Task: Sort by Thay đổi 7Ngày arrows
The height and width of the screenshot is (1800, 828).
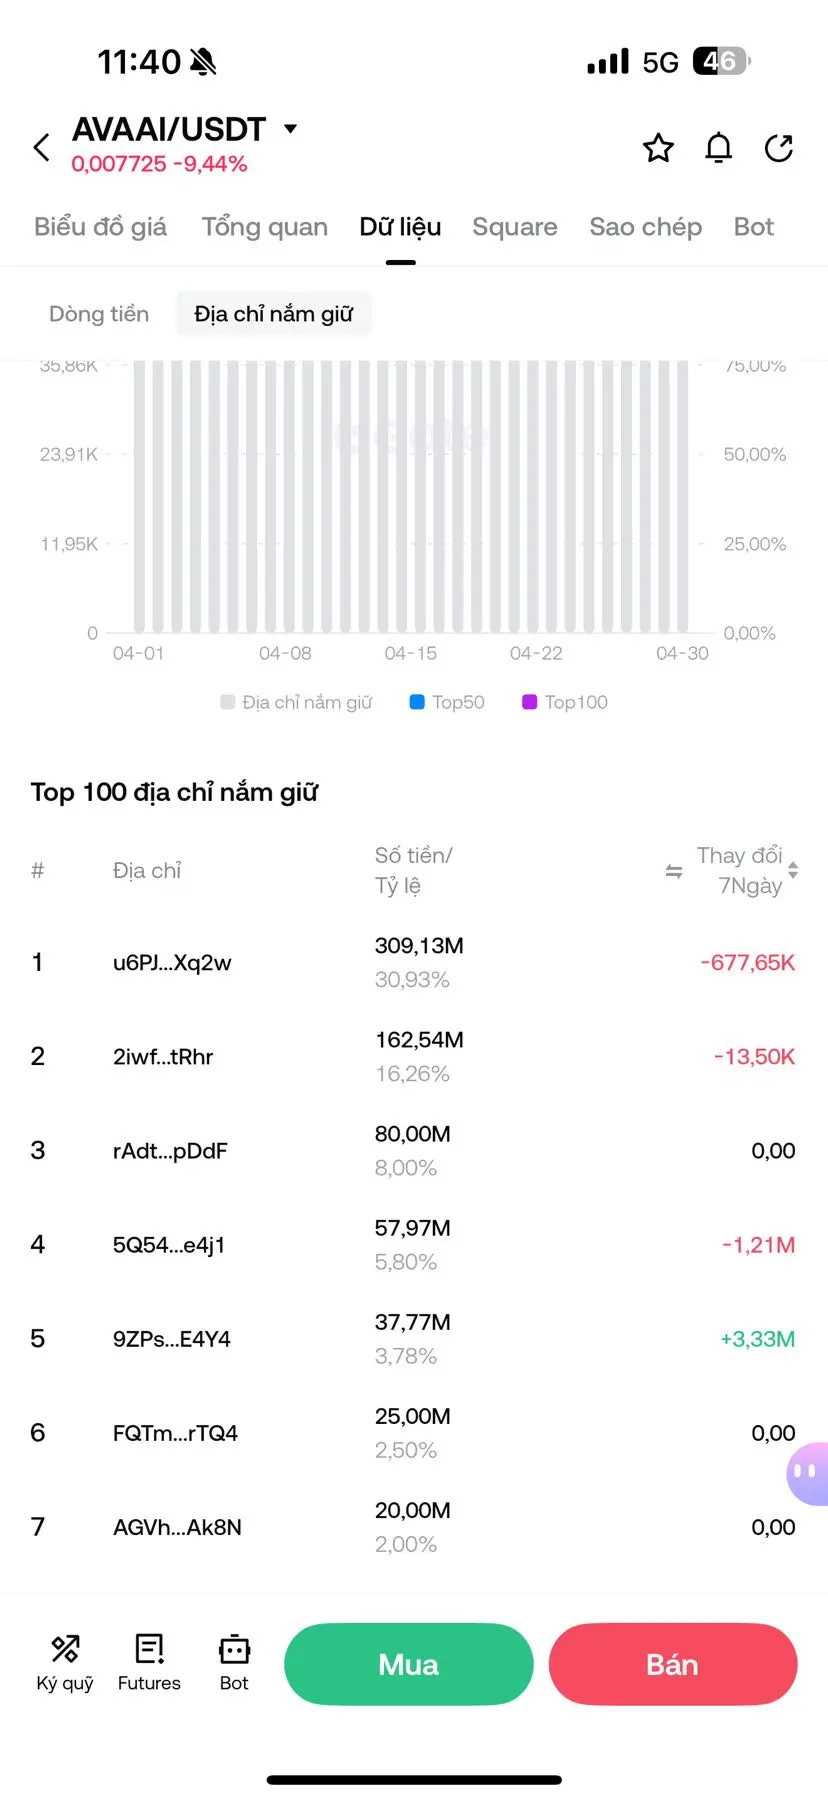Action: (x=793, y=871)
